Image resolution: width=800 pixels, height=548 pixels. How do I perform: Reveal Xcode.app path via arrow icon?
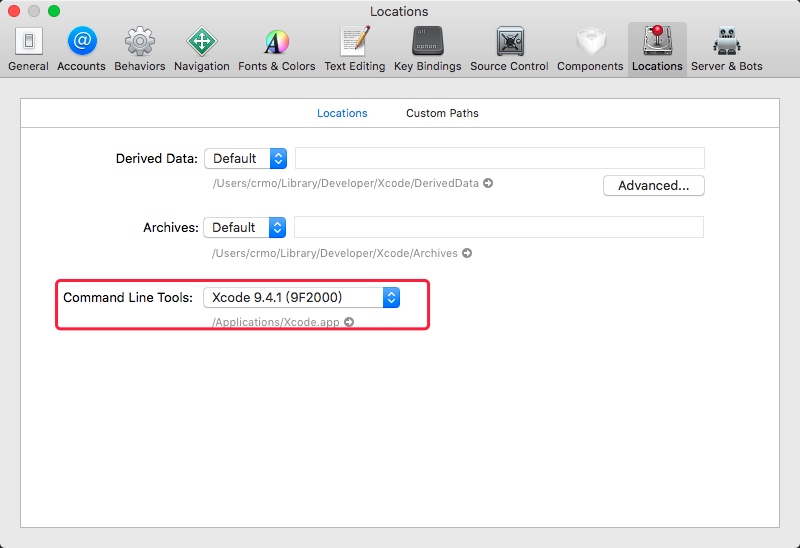point(349,322)
